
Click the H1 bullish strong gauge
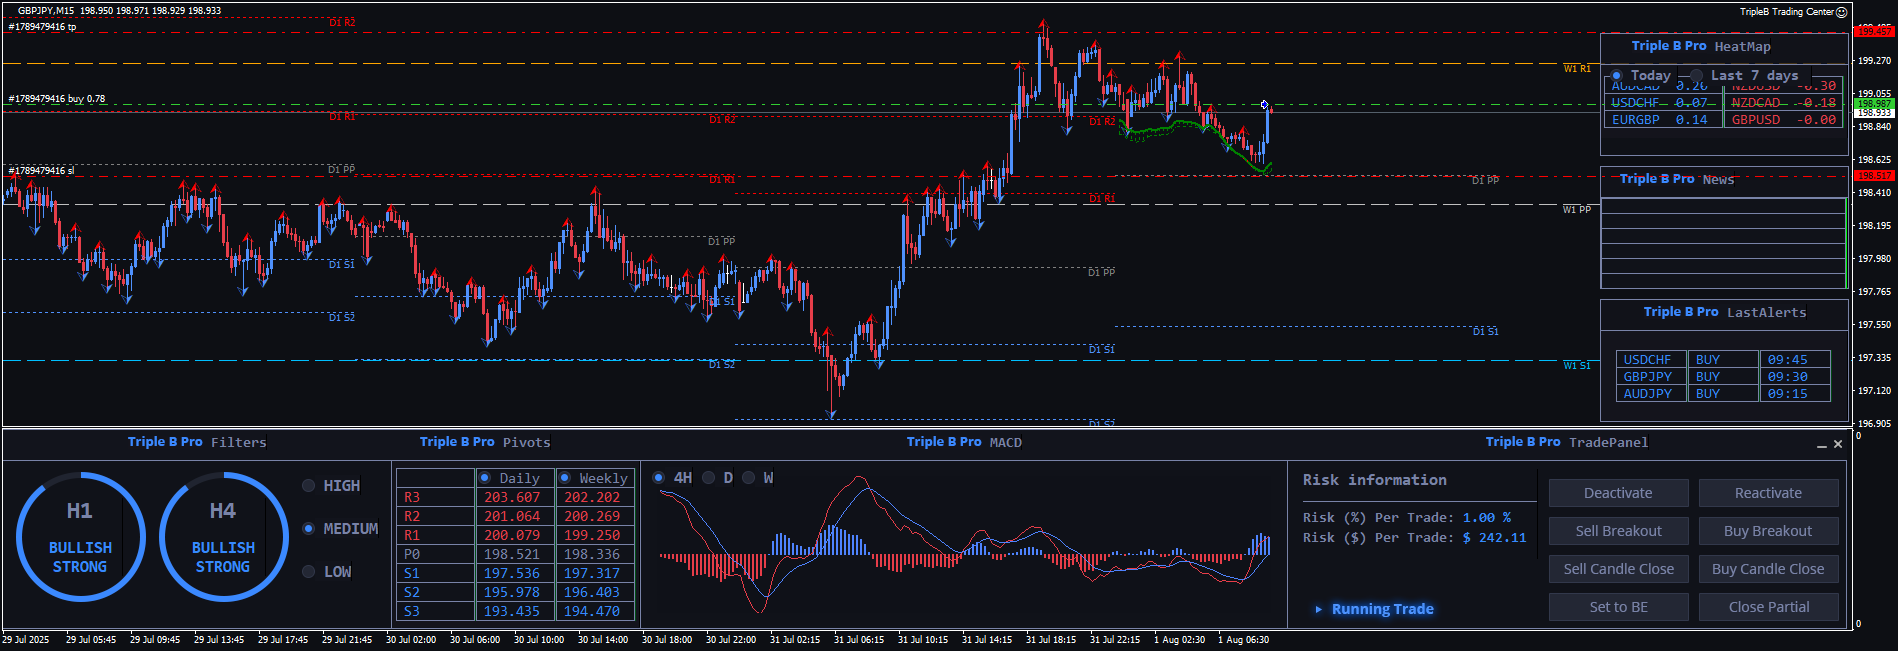(80, 537)
